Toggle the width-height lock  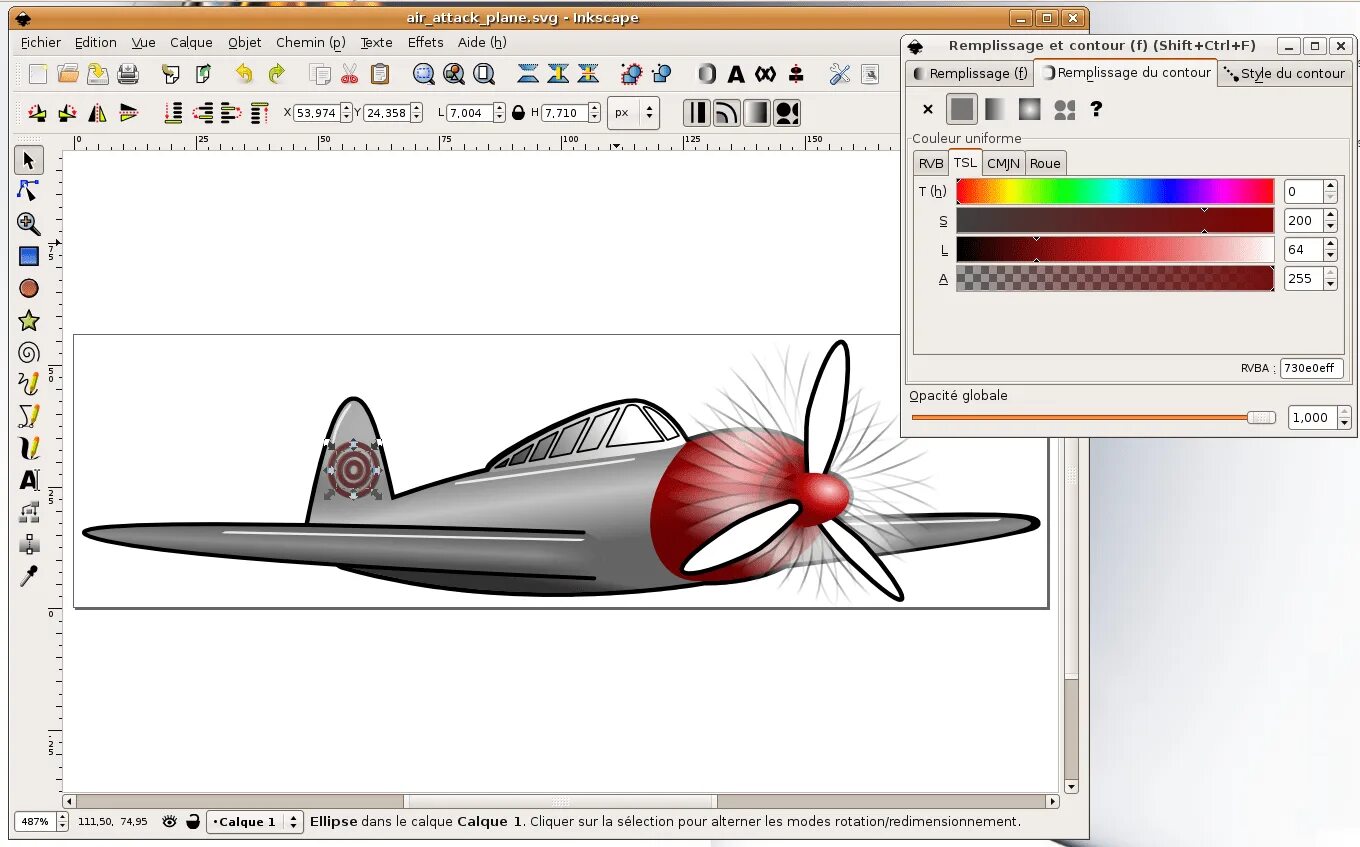tap(518, 113)
